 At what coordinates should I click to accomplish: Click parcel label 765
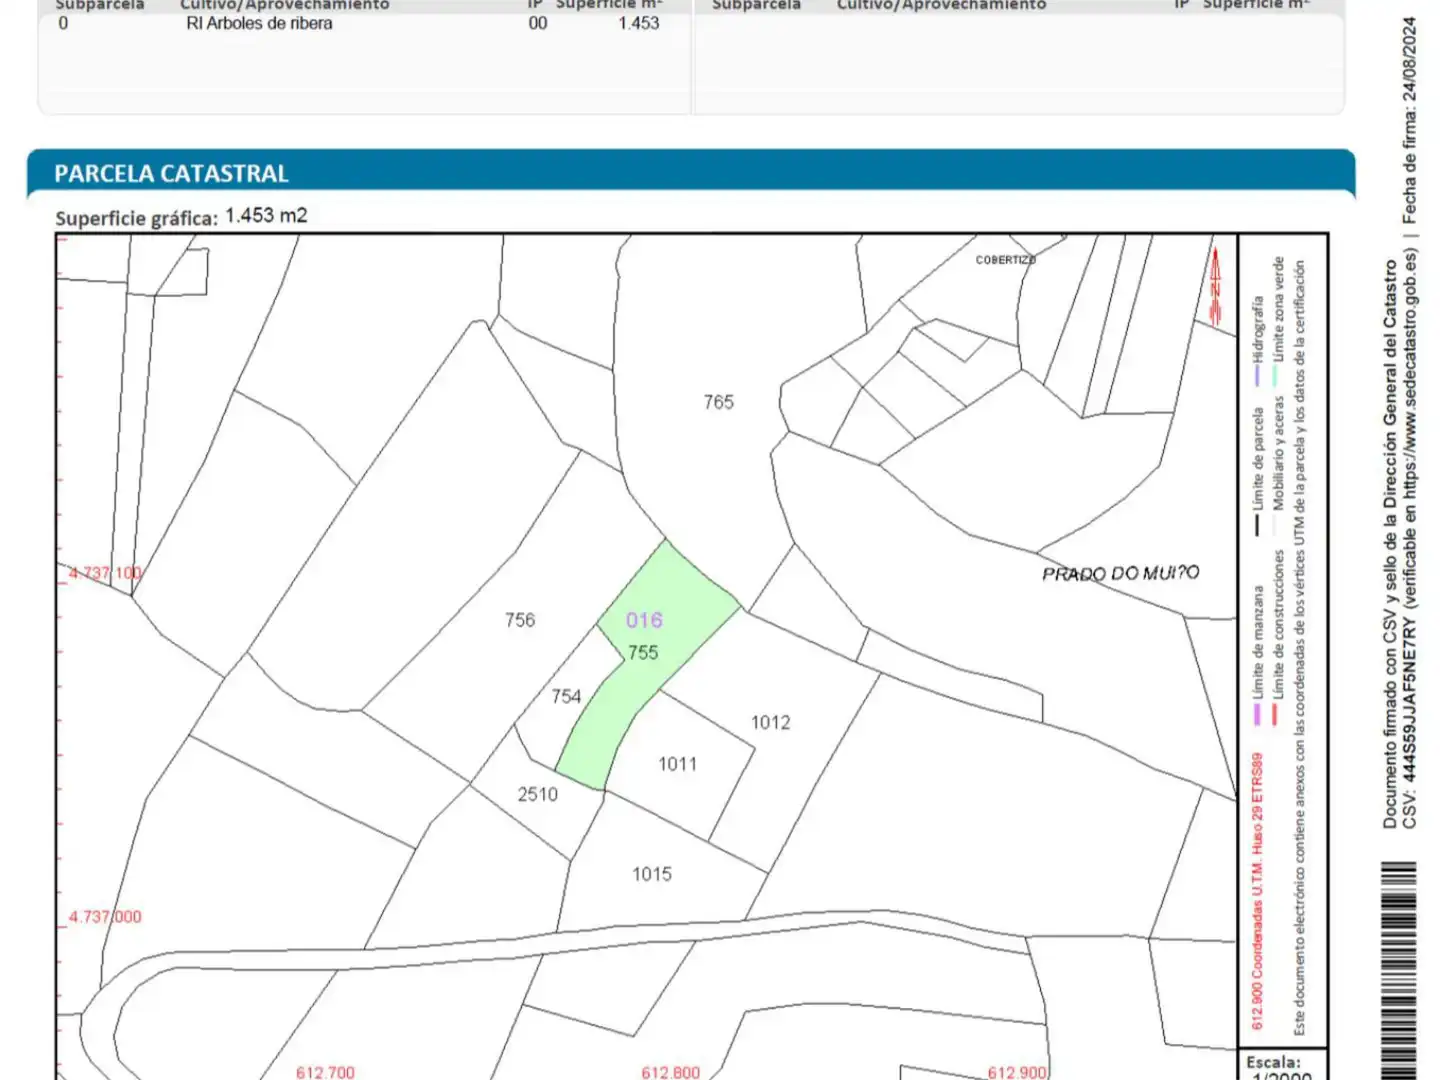pyautogui.click(x=718, y=402)
